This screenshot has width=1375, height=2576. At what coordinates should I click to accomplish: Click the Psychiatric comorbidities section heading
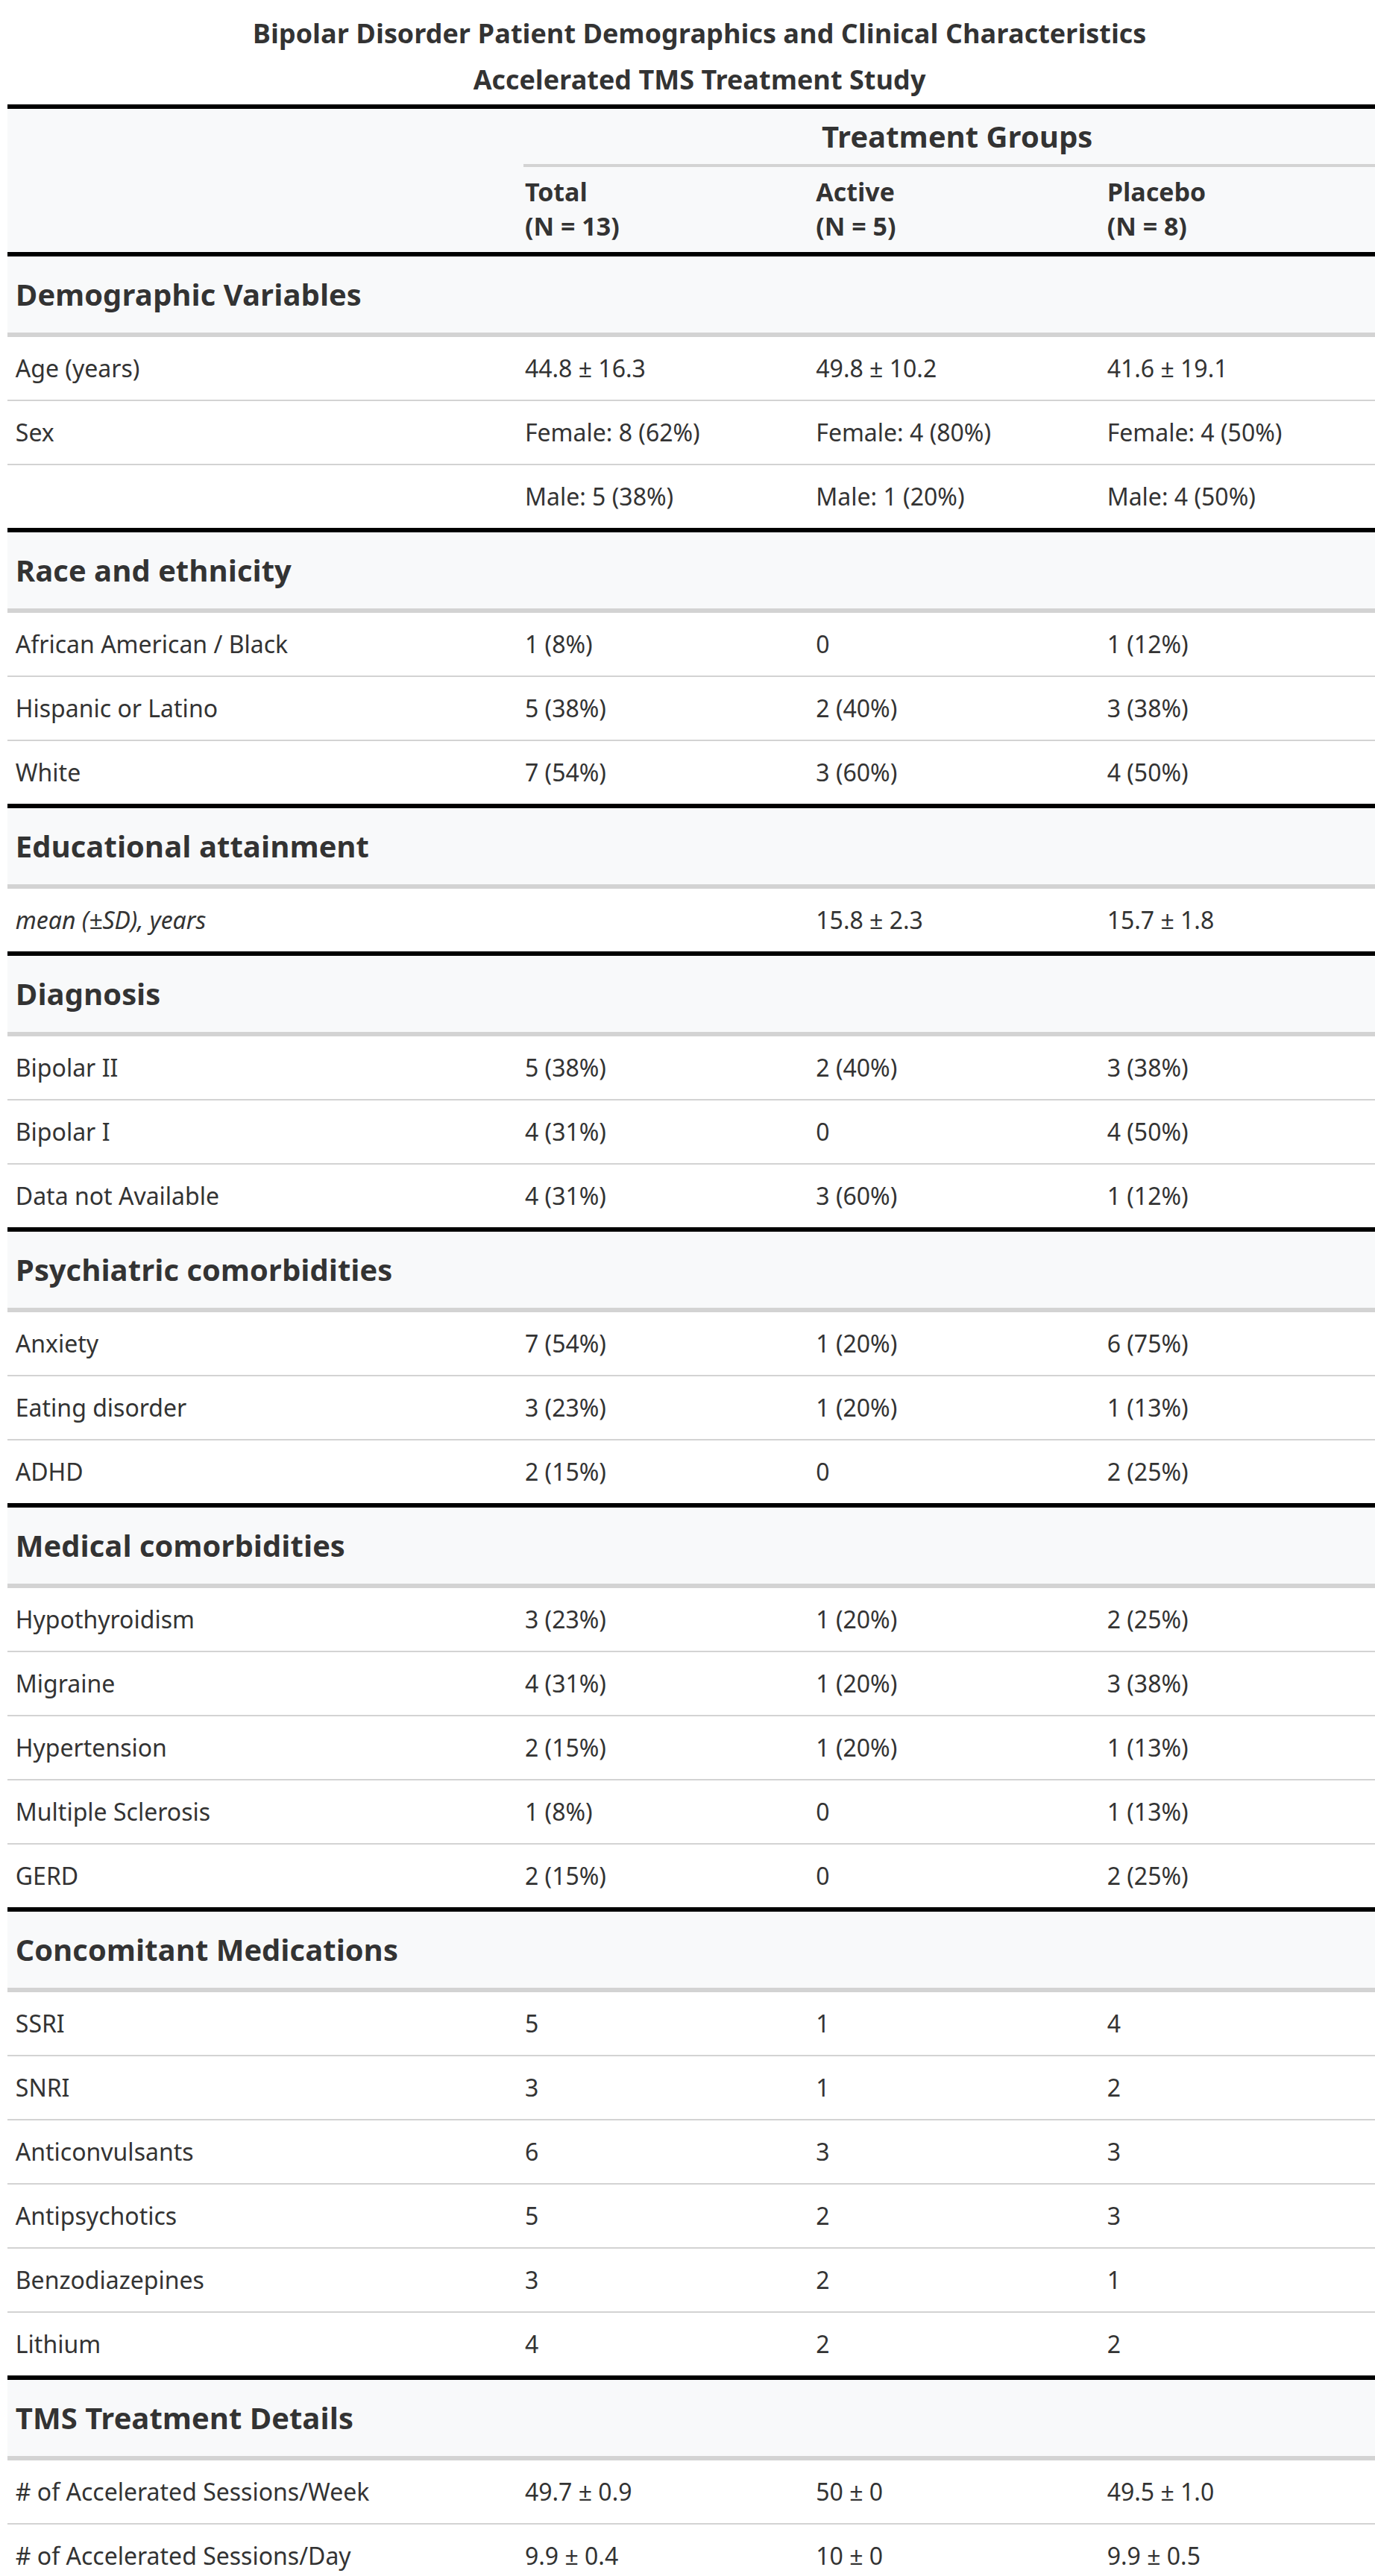204,1271
